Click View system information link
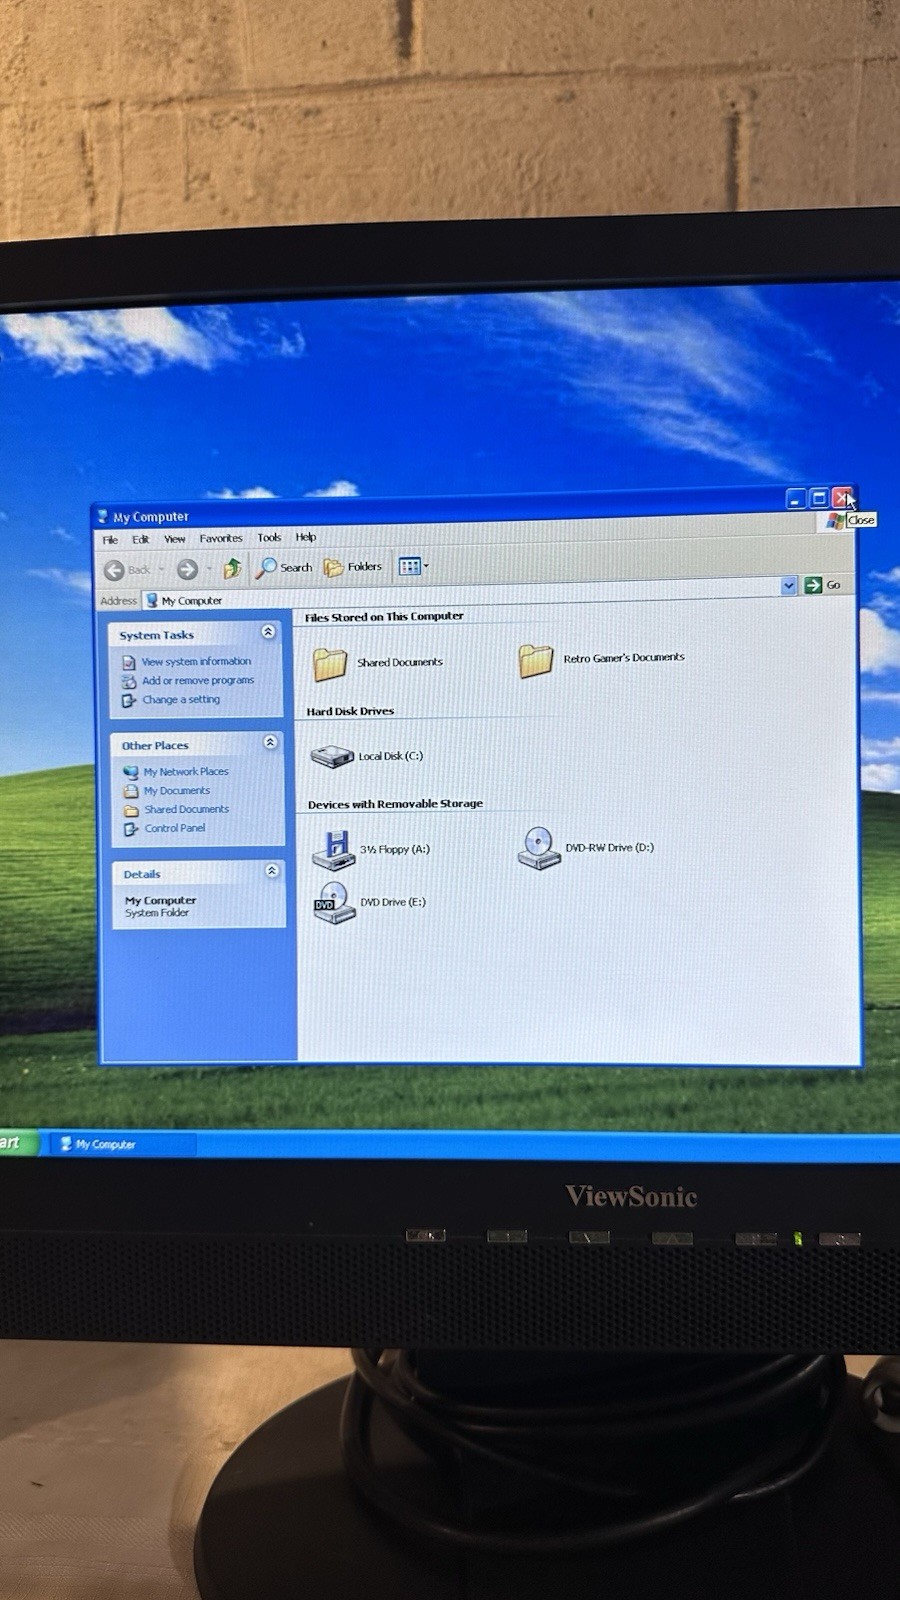Image resolution: width=900 pixels, height=1600 pixels. [x=196, y=661]
